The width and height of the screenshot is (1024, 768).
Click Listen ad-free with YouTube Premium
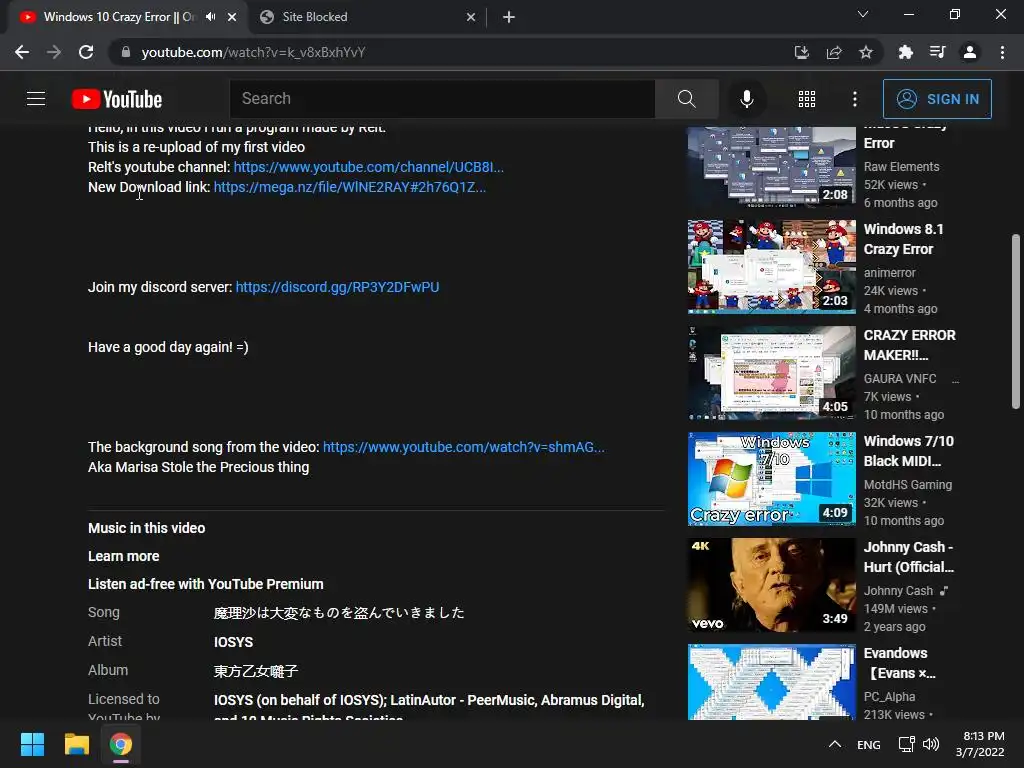(206, 584)
